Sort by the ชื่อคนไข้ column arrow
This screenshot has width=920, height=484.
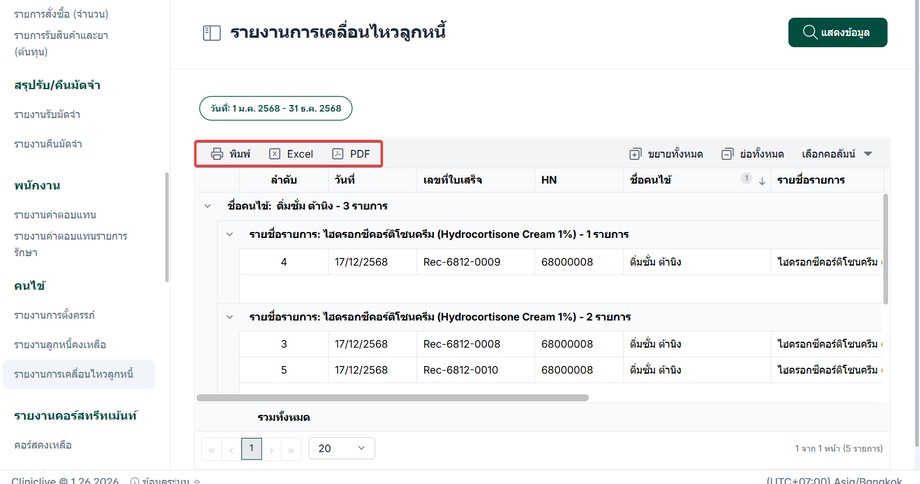point(762,181)
